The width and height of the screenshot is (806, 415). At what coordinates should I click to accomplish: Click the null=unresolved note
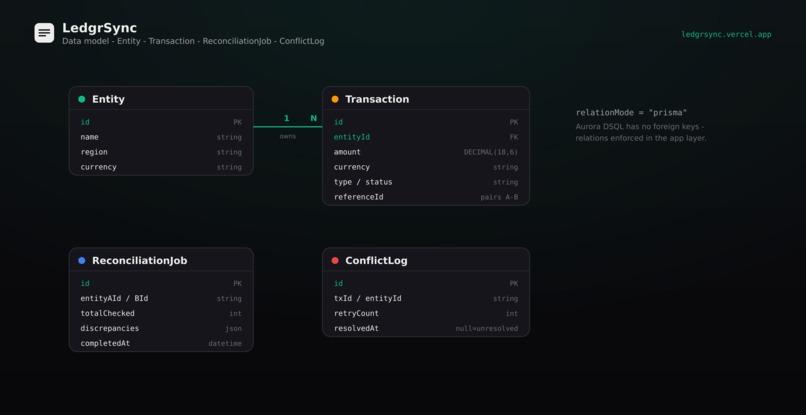coord(487,329)
